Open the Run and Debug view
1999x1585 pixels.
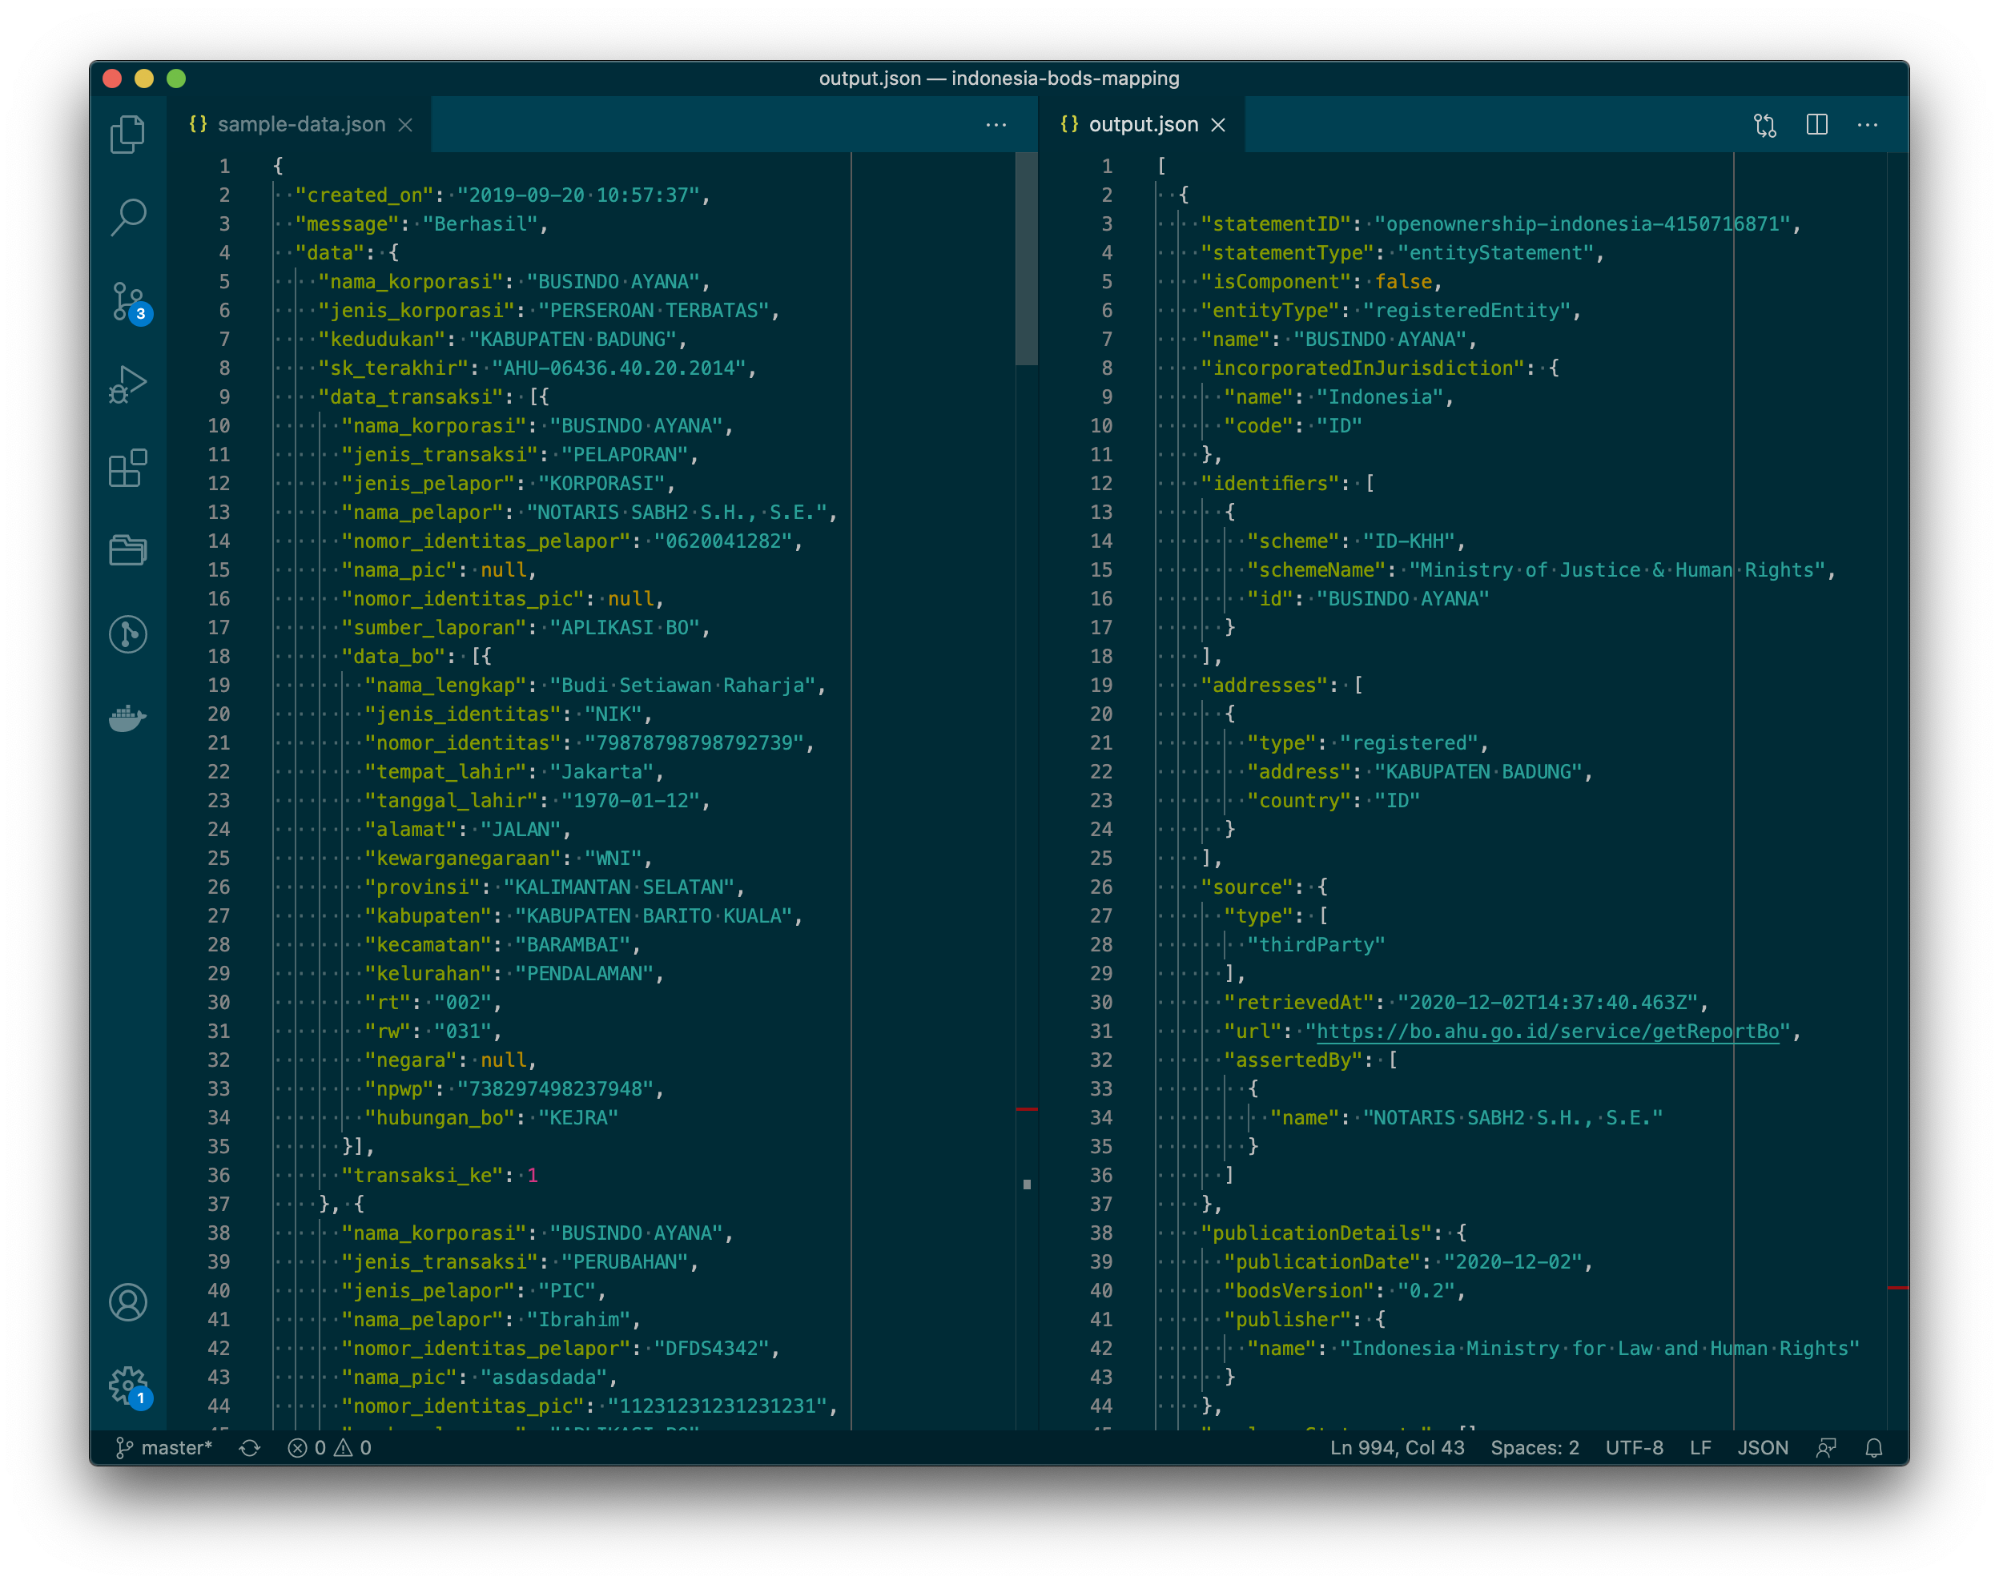[x=128, y=384]
